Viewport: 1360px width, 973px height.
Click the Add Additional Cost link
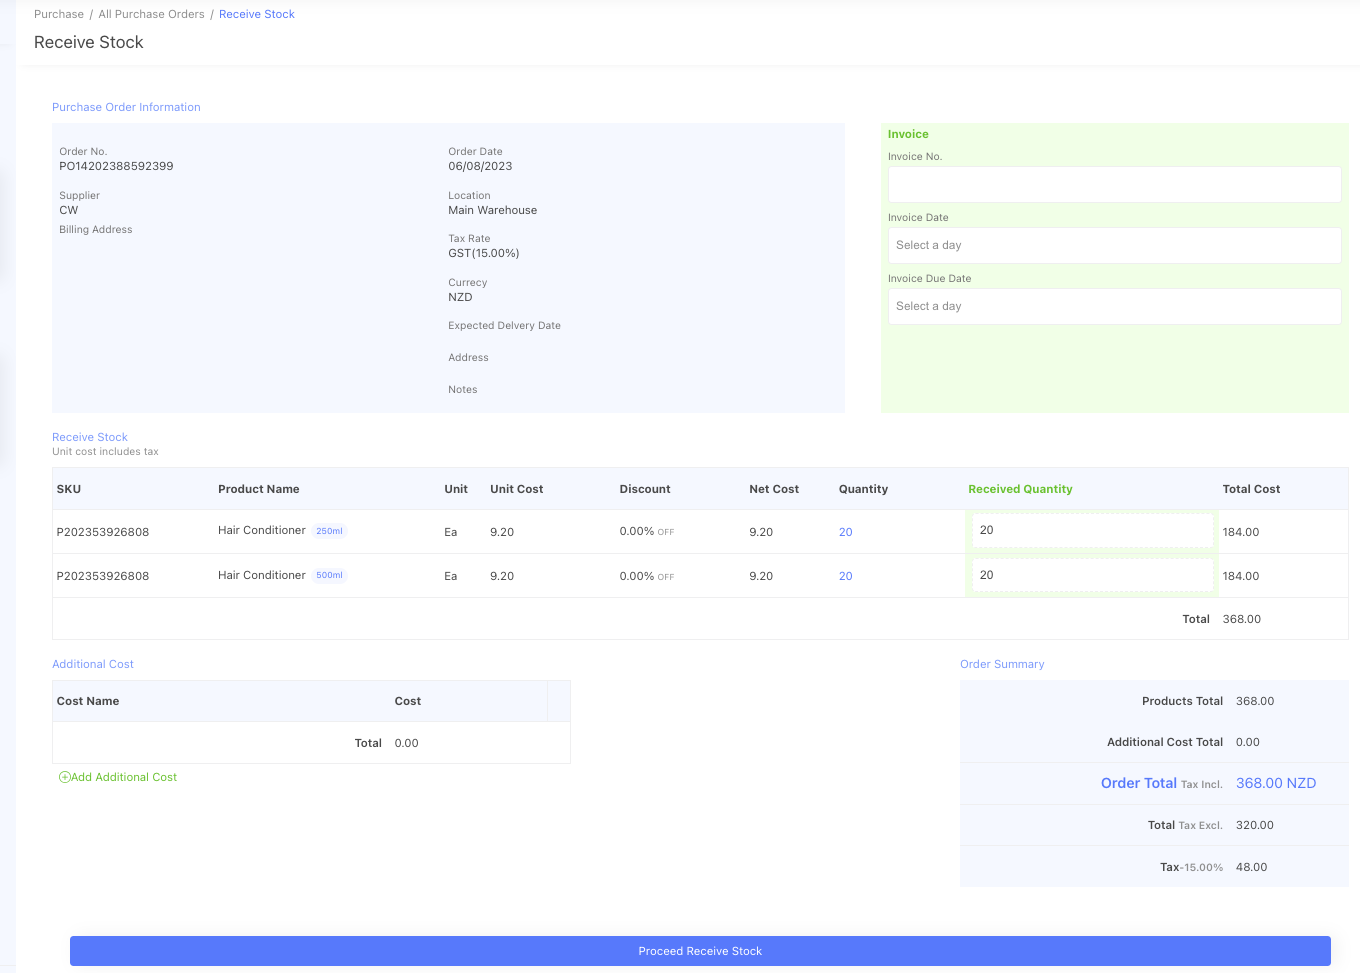point(123,777)
